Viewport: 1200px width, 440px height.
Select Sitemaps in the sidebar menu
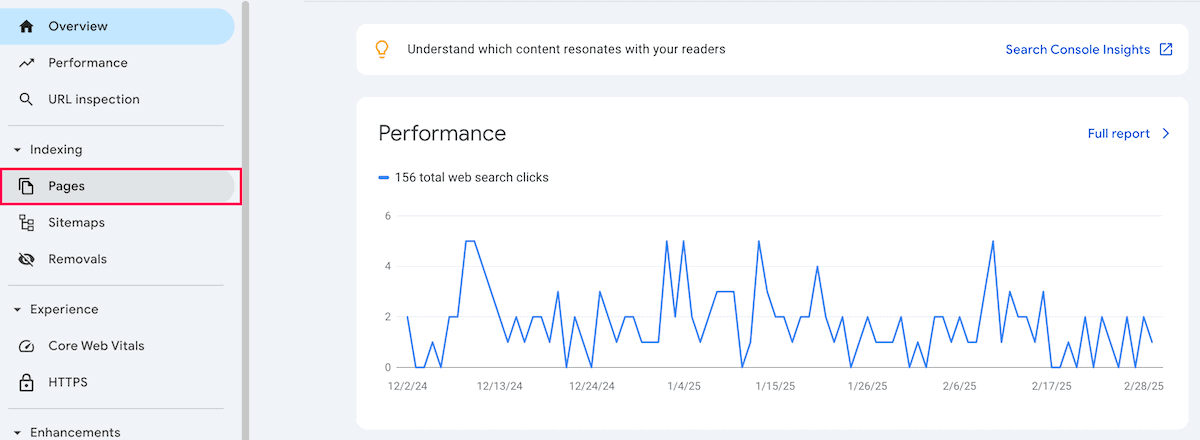tap(76, 223)
